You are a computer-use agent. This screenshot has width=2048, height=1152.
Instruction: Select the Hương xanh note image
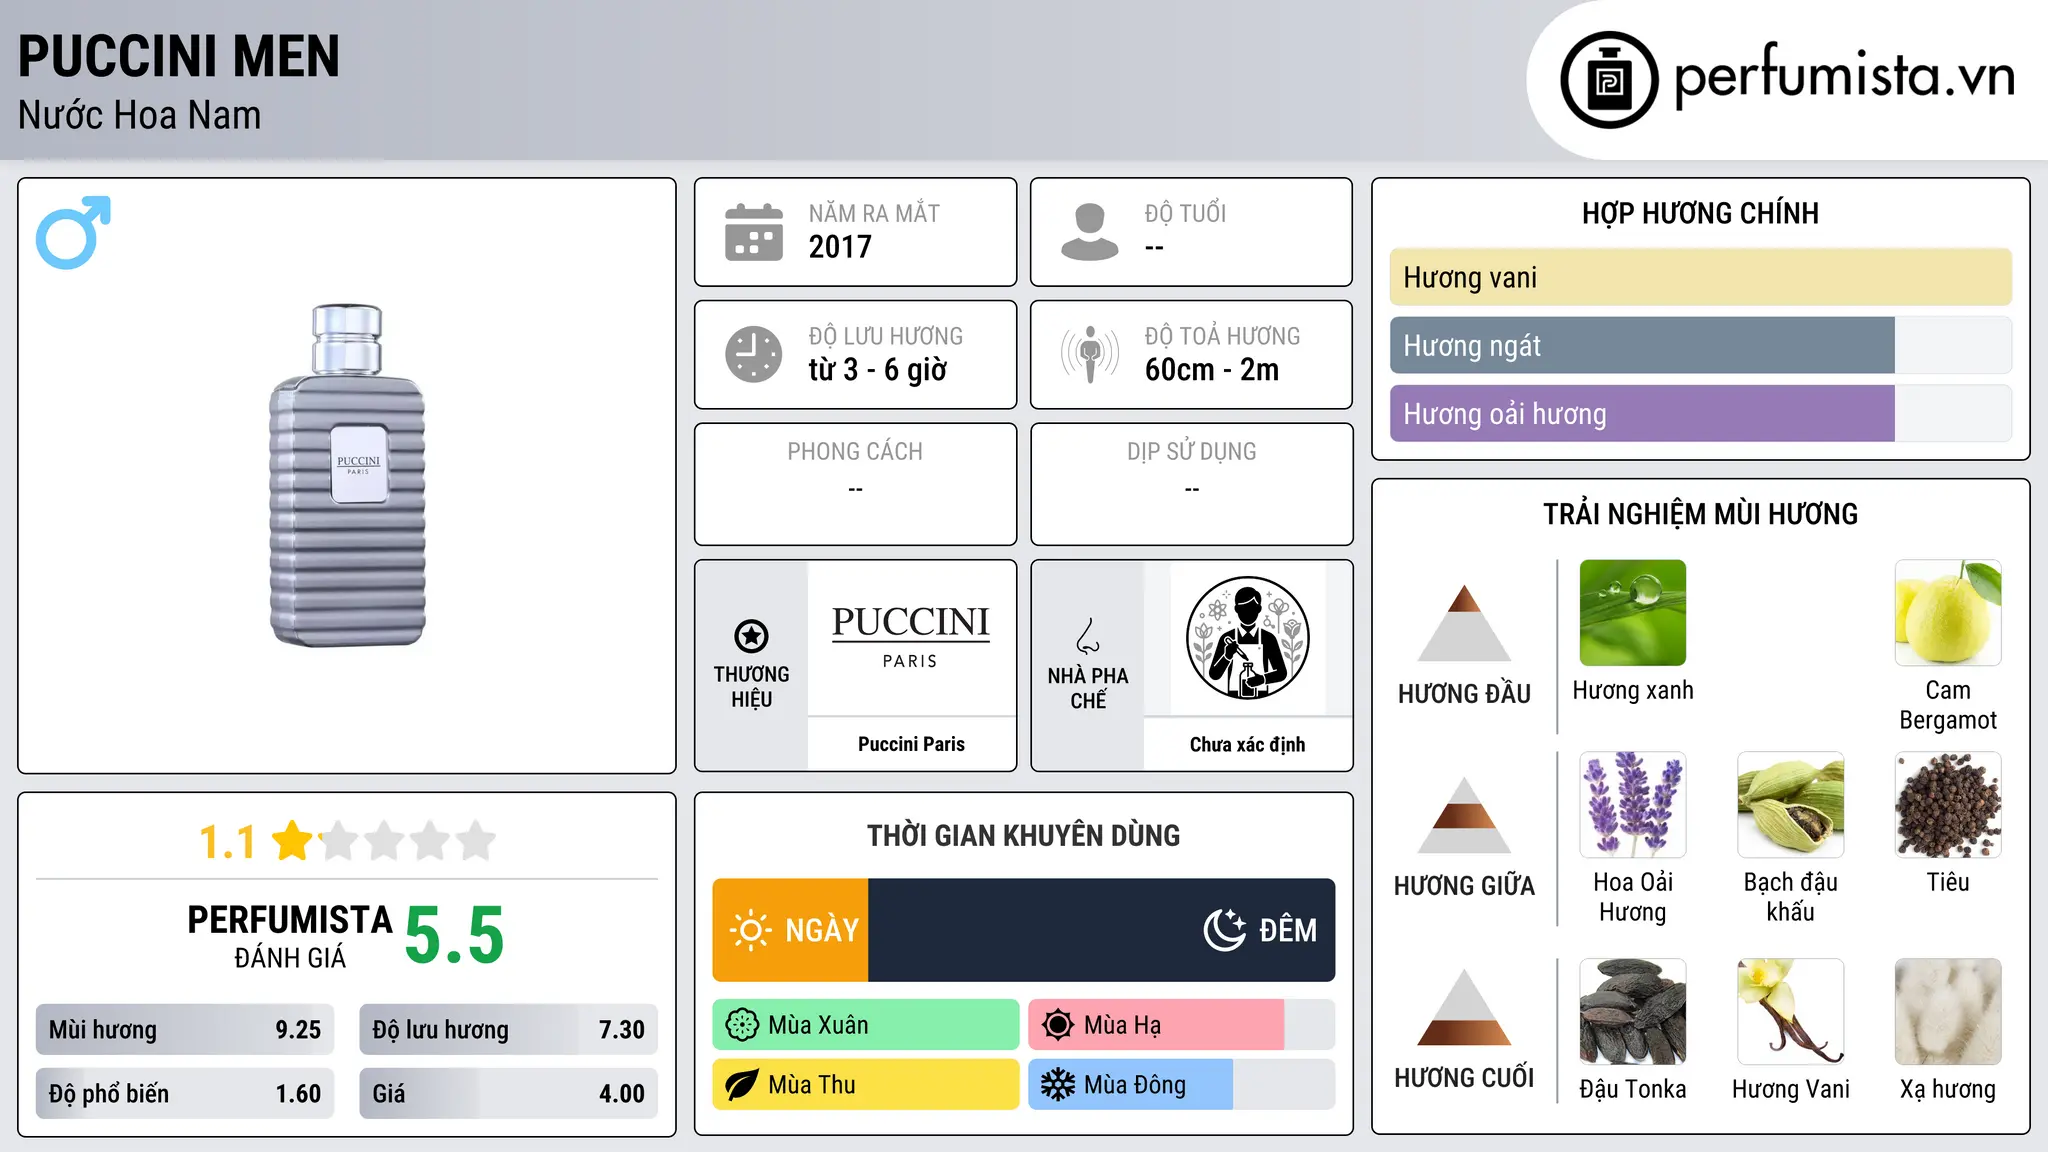1633,613
